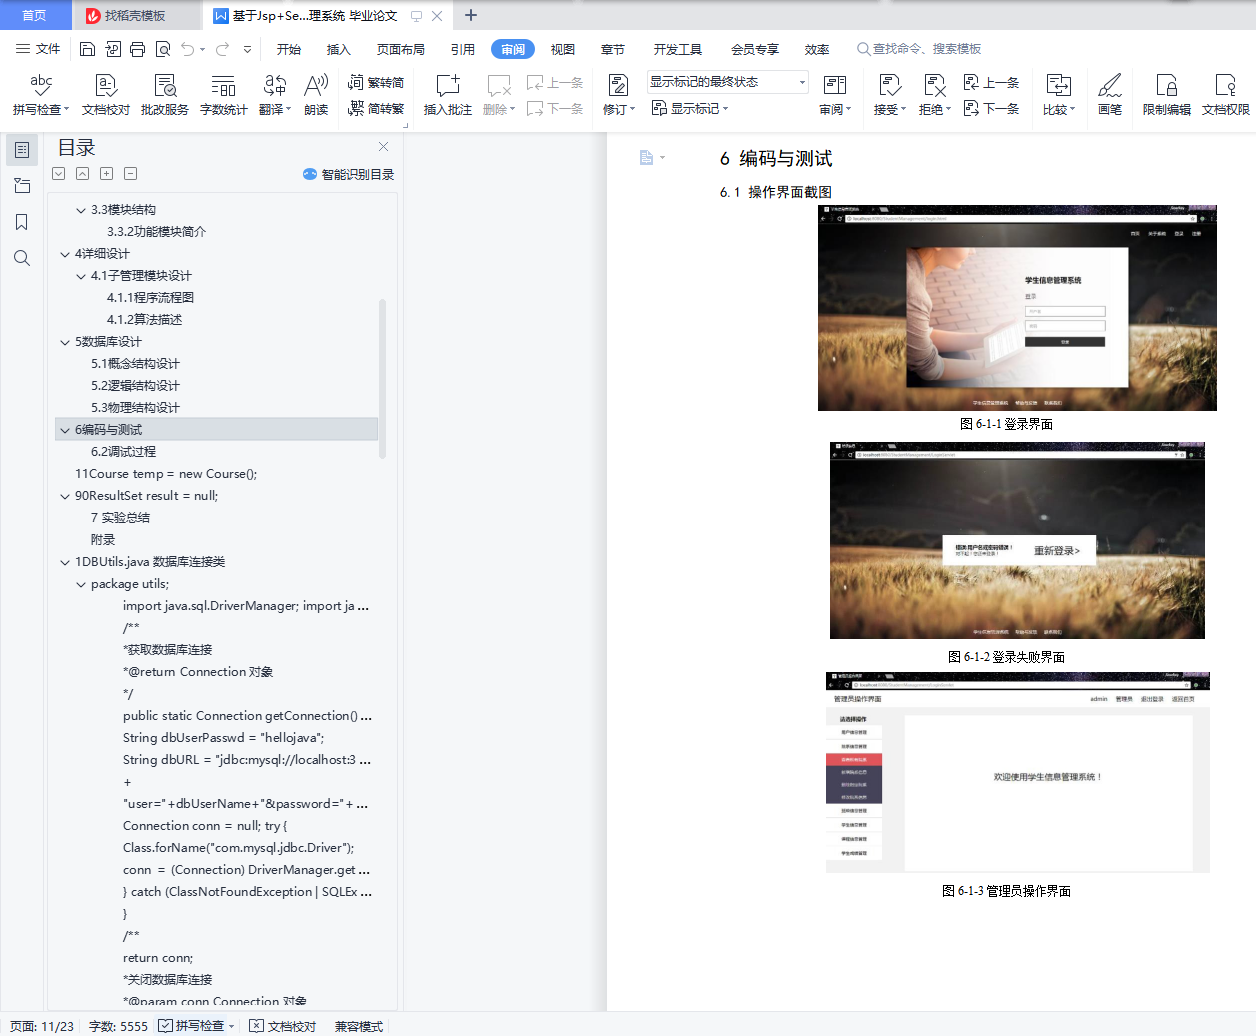Close the table of contents panel
The image size is (1256, 1036).
coord(383,146)
